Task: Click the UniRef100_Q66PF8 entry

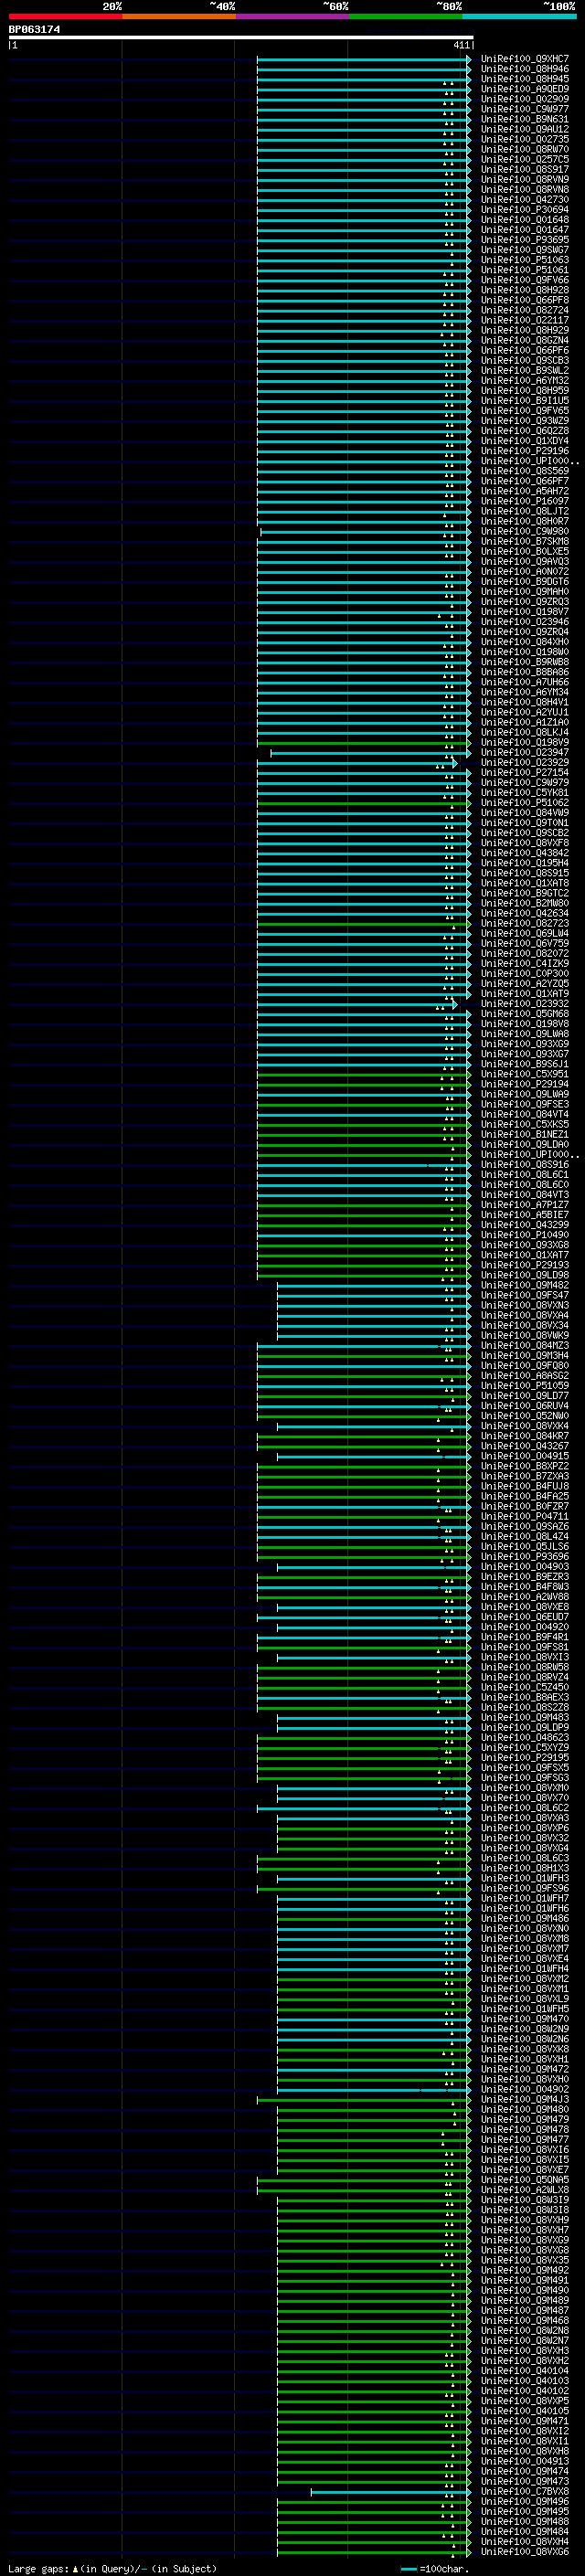Action: point(525,300)
